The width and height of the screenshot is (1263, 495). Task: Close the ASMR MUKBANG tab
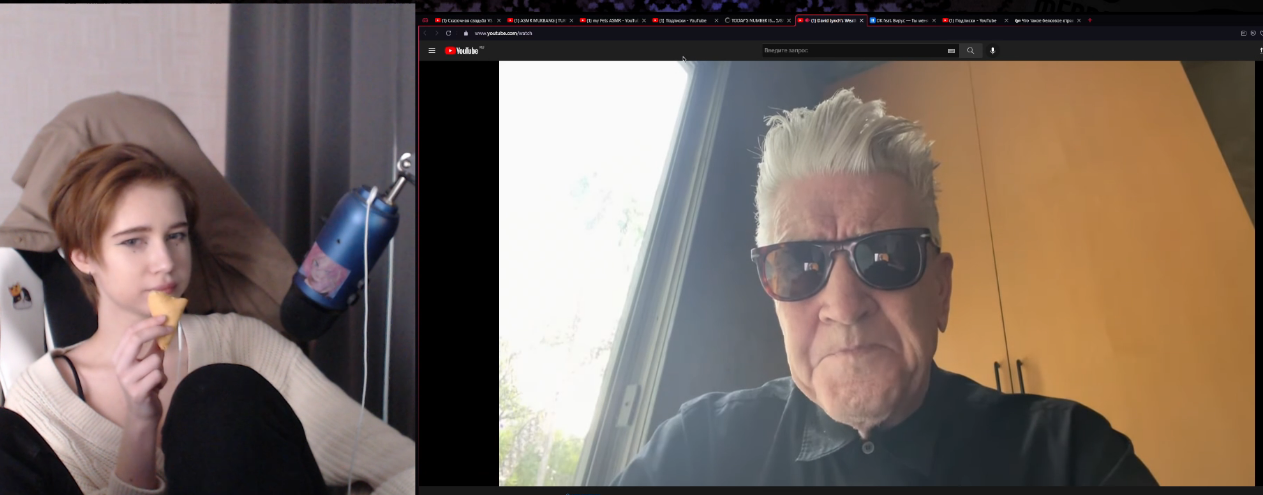[x=571, y=20]
